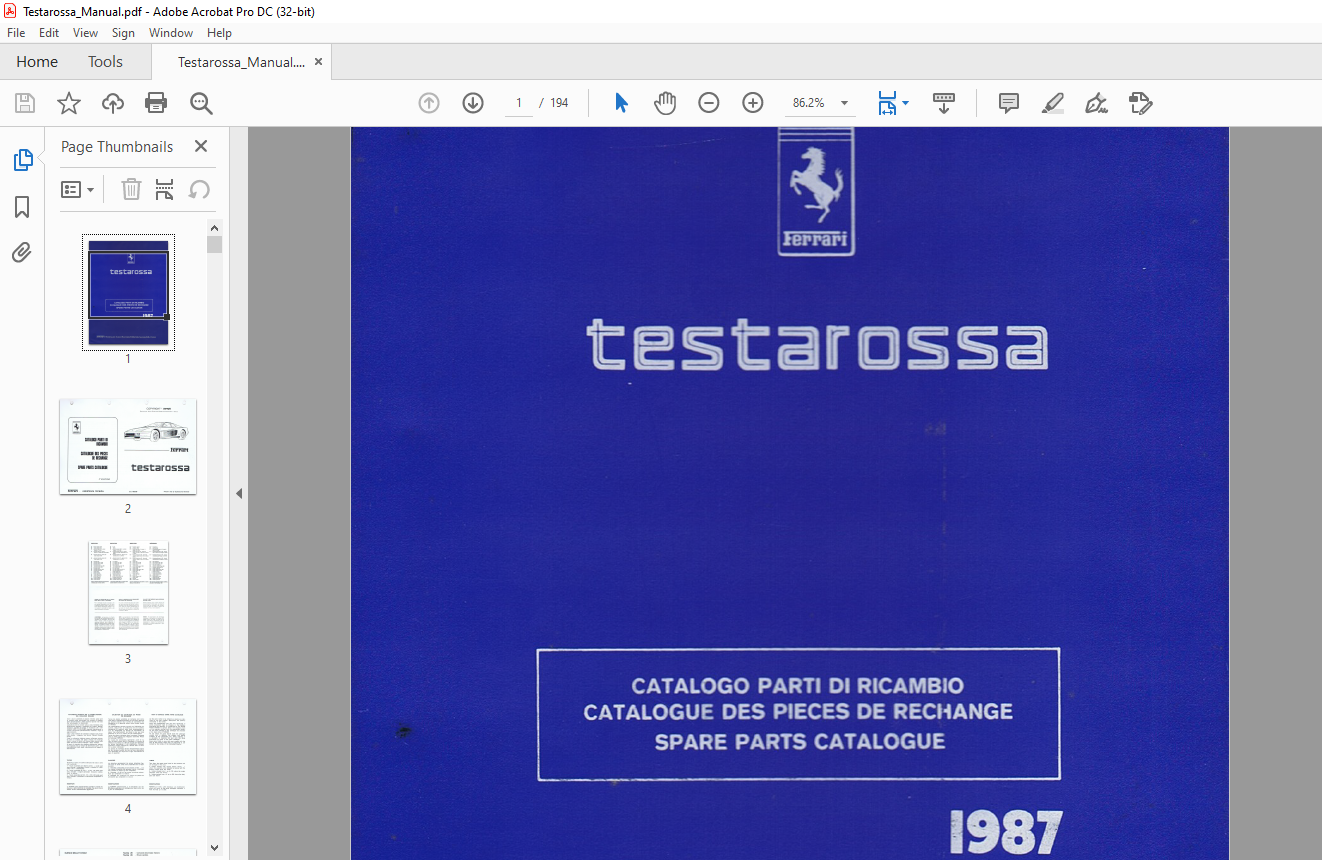Delete selected page with trash icon
Viewport: 1322px width, 860px height.
(132, 189)
